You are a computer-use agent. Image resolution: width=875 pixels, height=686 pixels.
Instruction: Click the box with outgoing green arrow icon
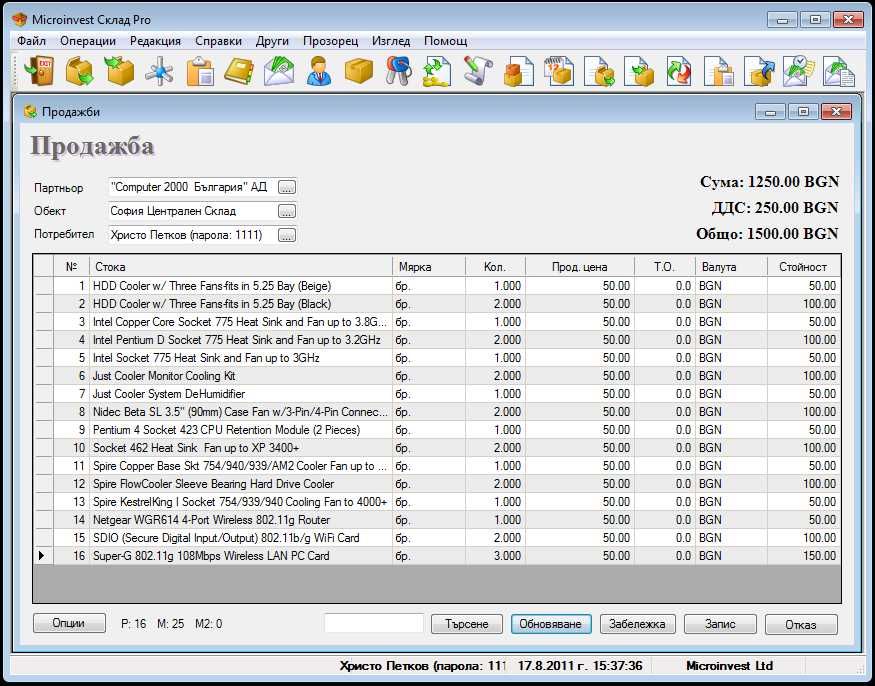80,71
